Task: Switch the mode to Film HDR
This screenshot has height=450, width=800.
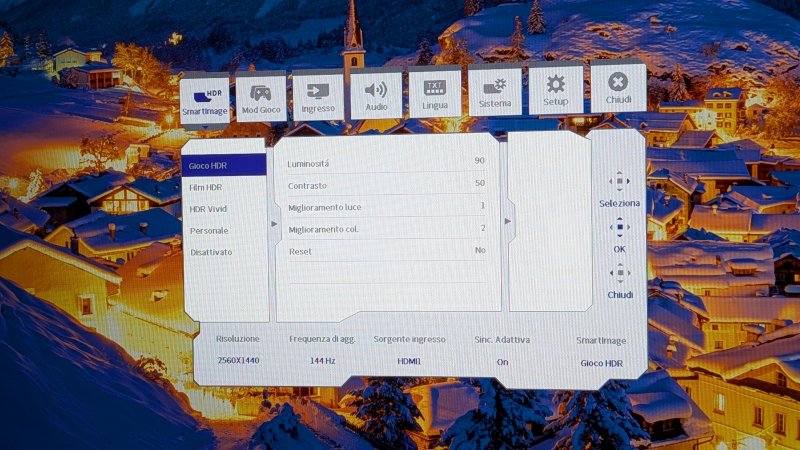Action: click(206, 187)
